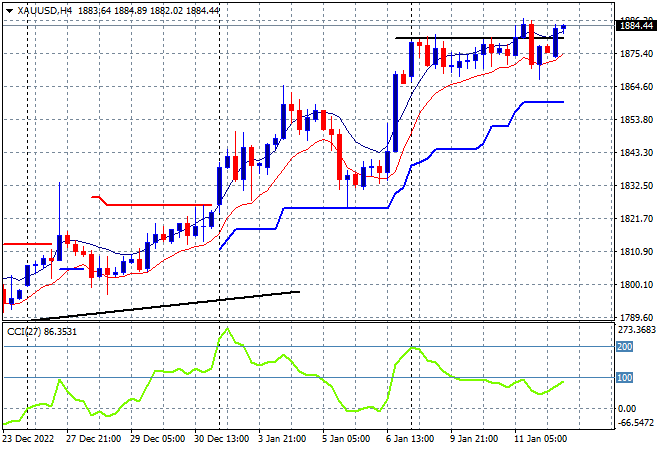This screenshot has width=660, height=450.
Task: Click the 1864.60 price axis label
Action: click(x=636, y=87)
